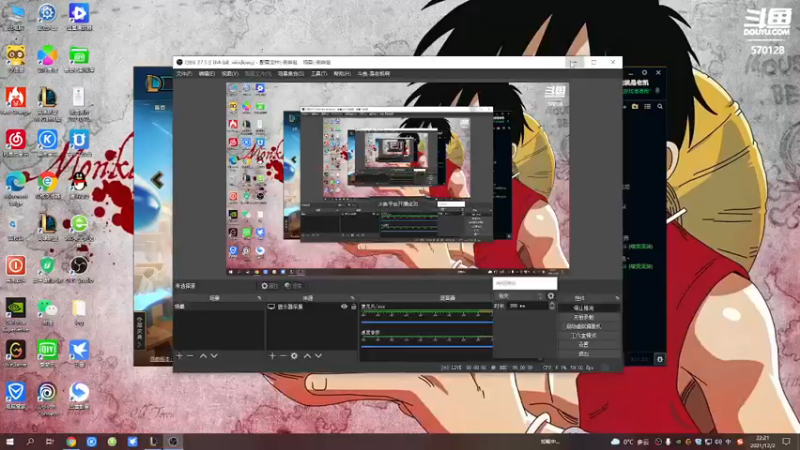The height and width of the screenshot is (450, 800).
Task: Open Settings from OBS controls panel
Action: click(x=589, y=345)
